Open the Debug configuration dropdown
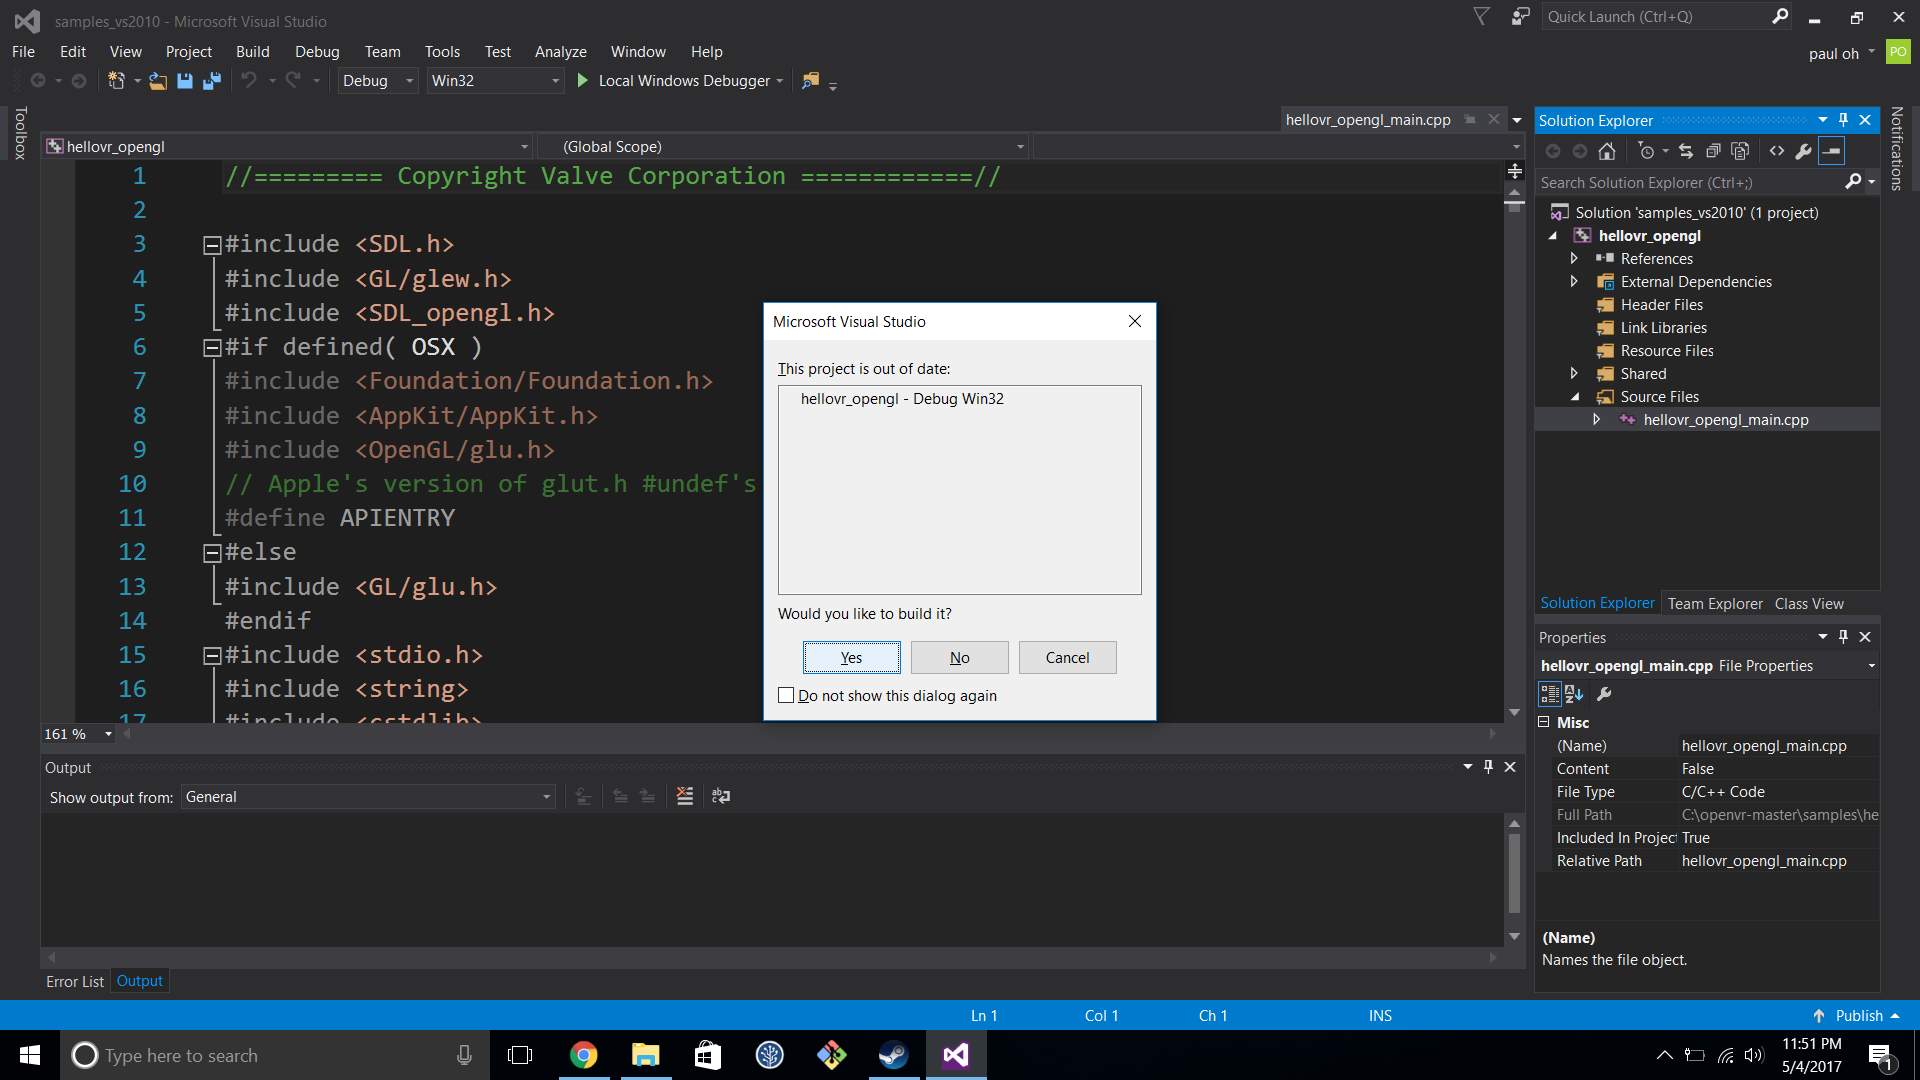 [x=409, y=81]
